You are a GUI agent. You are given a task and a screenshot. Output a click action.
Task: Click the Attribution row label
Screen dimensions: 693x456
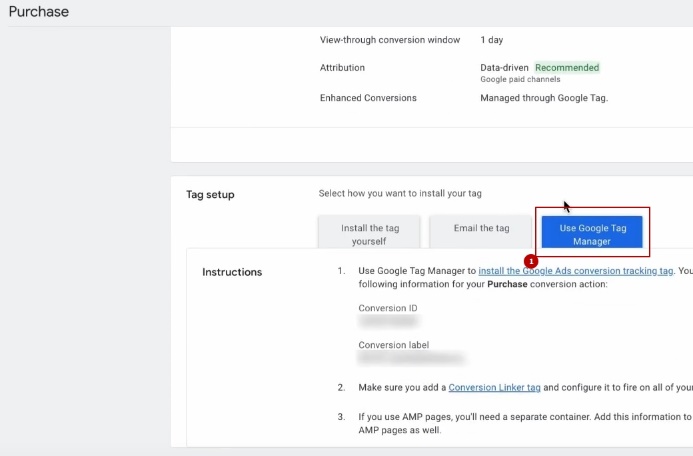click(342, 68)
